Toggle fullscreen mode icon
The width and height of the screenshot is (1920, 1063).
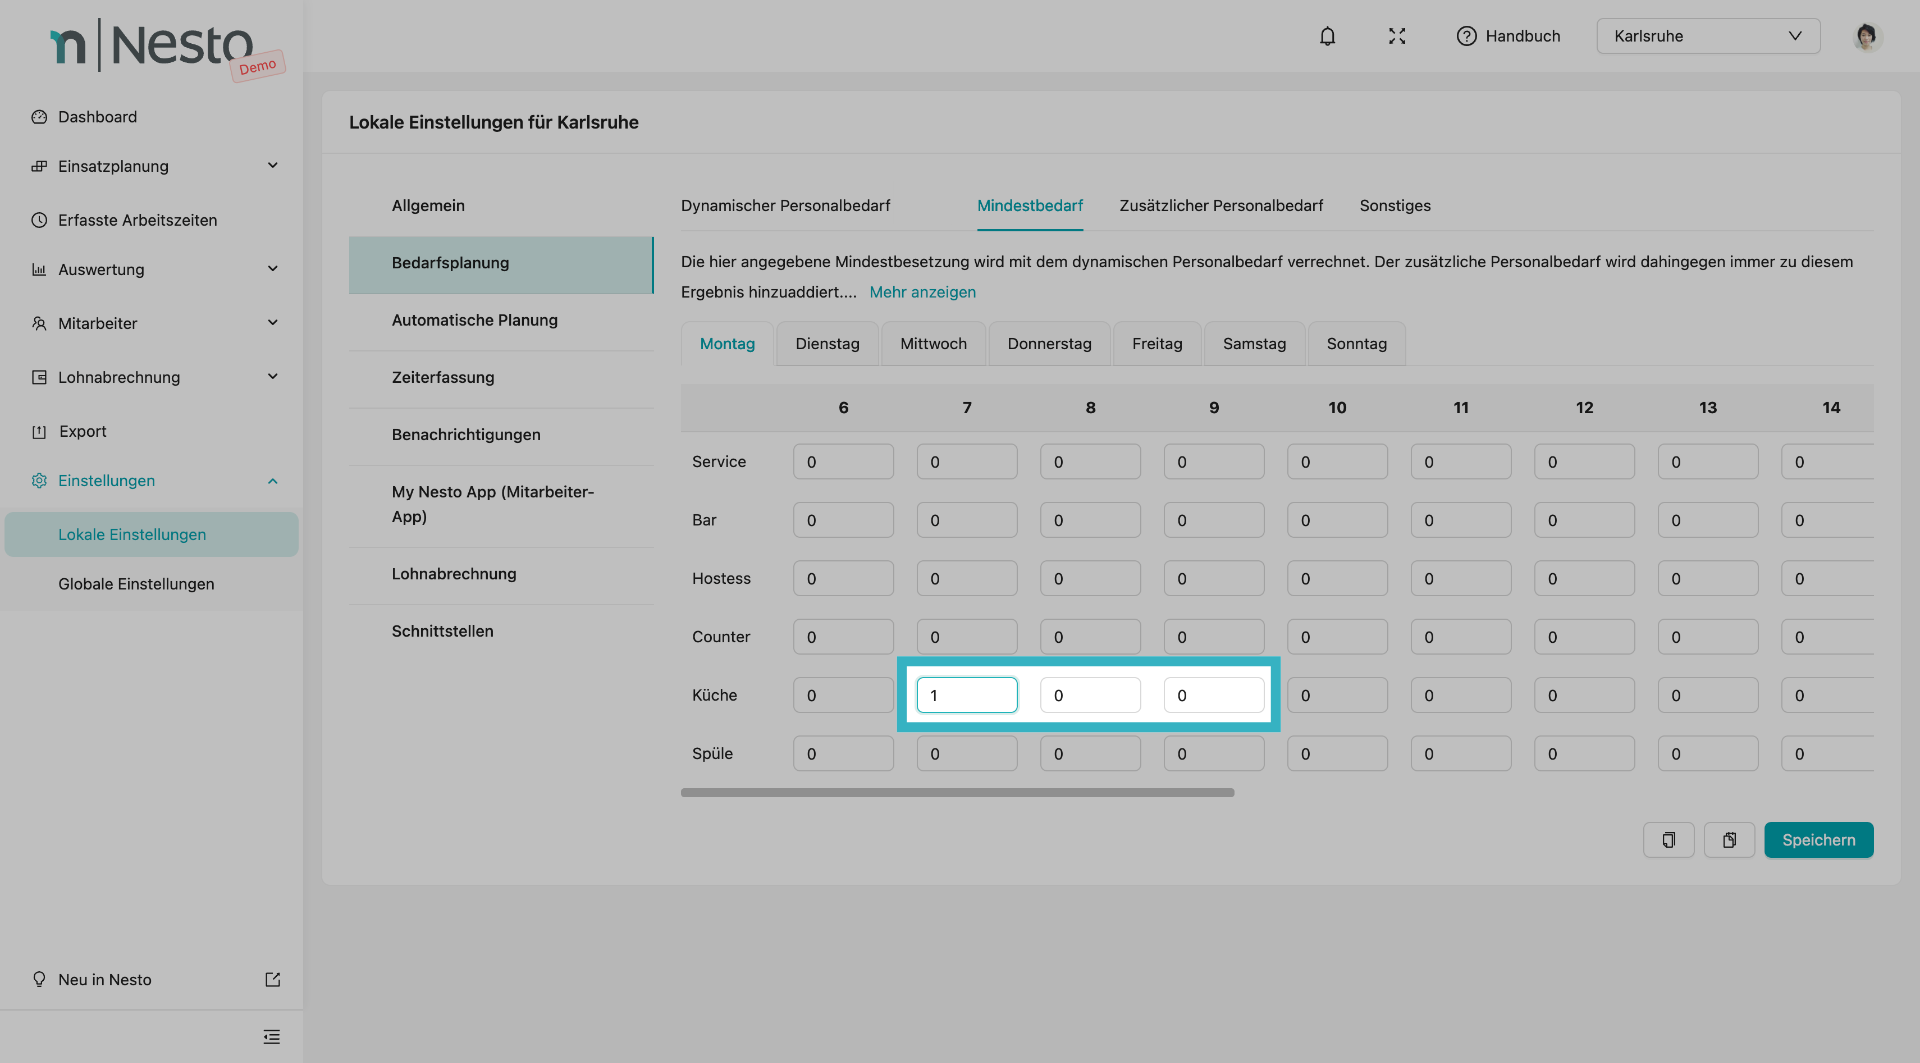[1397, 36]
